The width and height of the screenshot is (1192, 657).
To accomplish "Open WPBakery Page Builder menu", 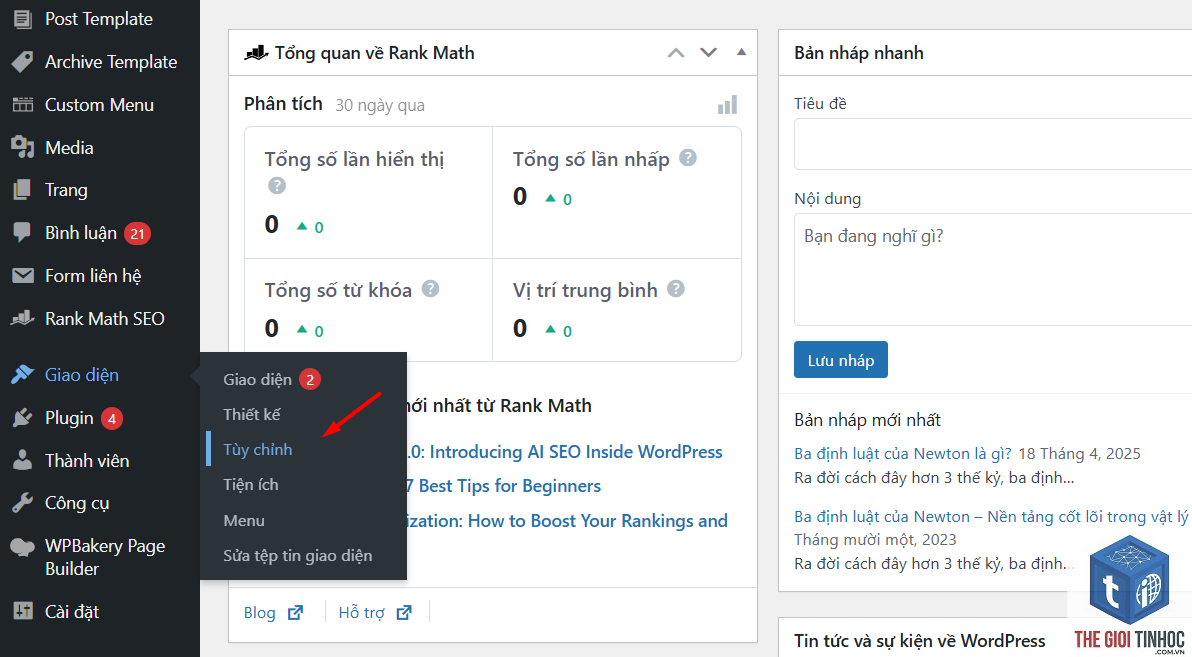I will 105,557.
